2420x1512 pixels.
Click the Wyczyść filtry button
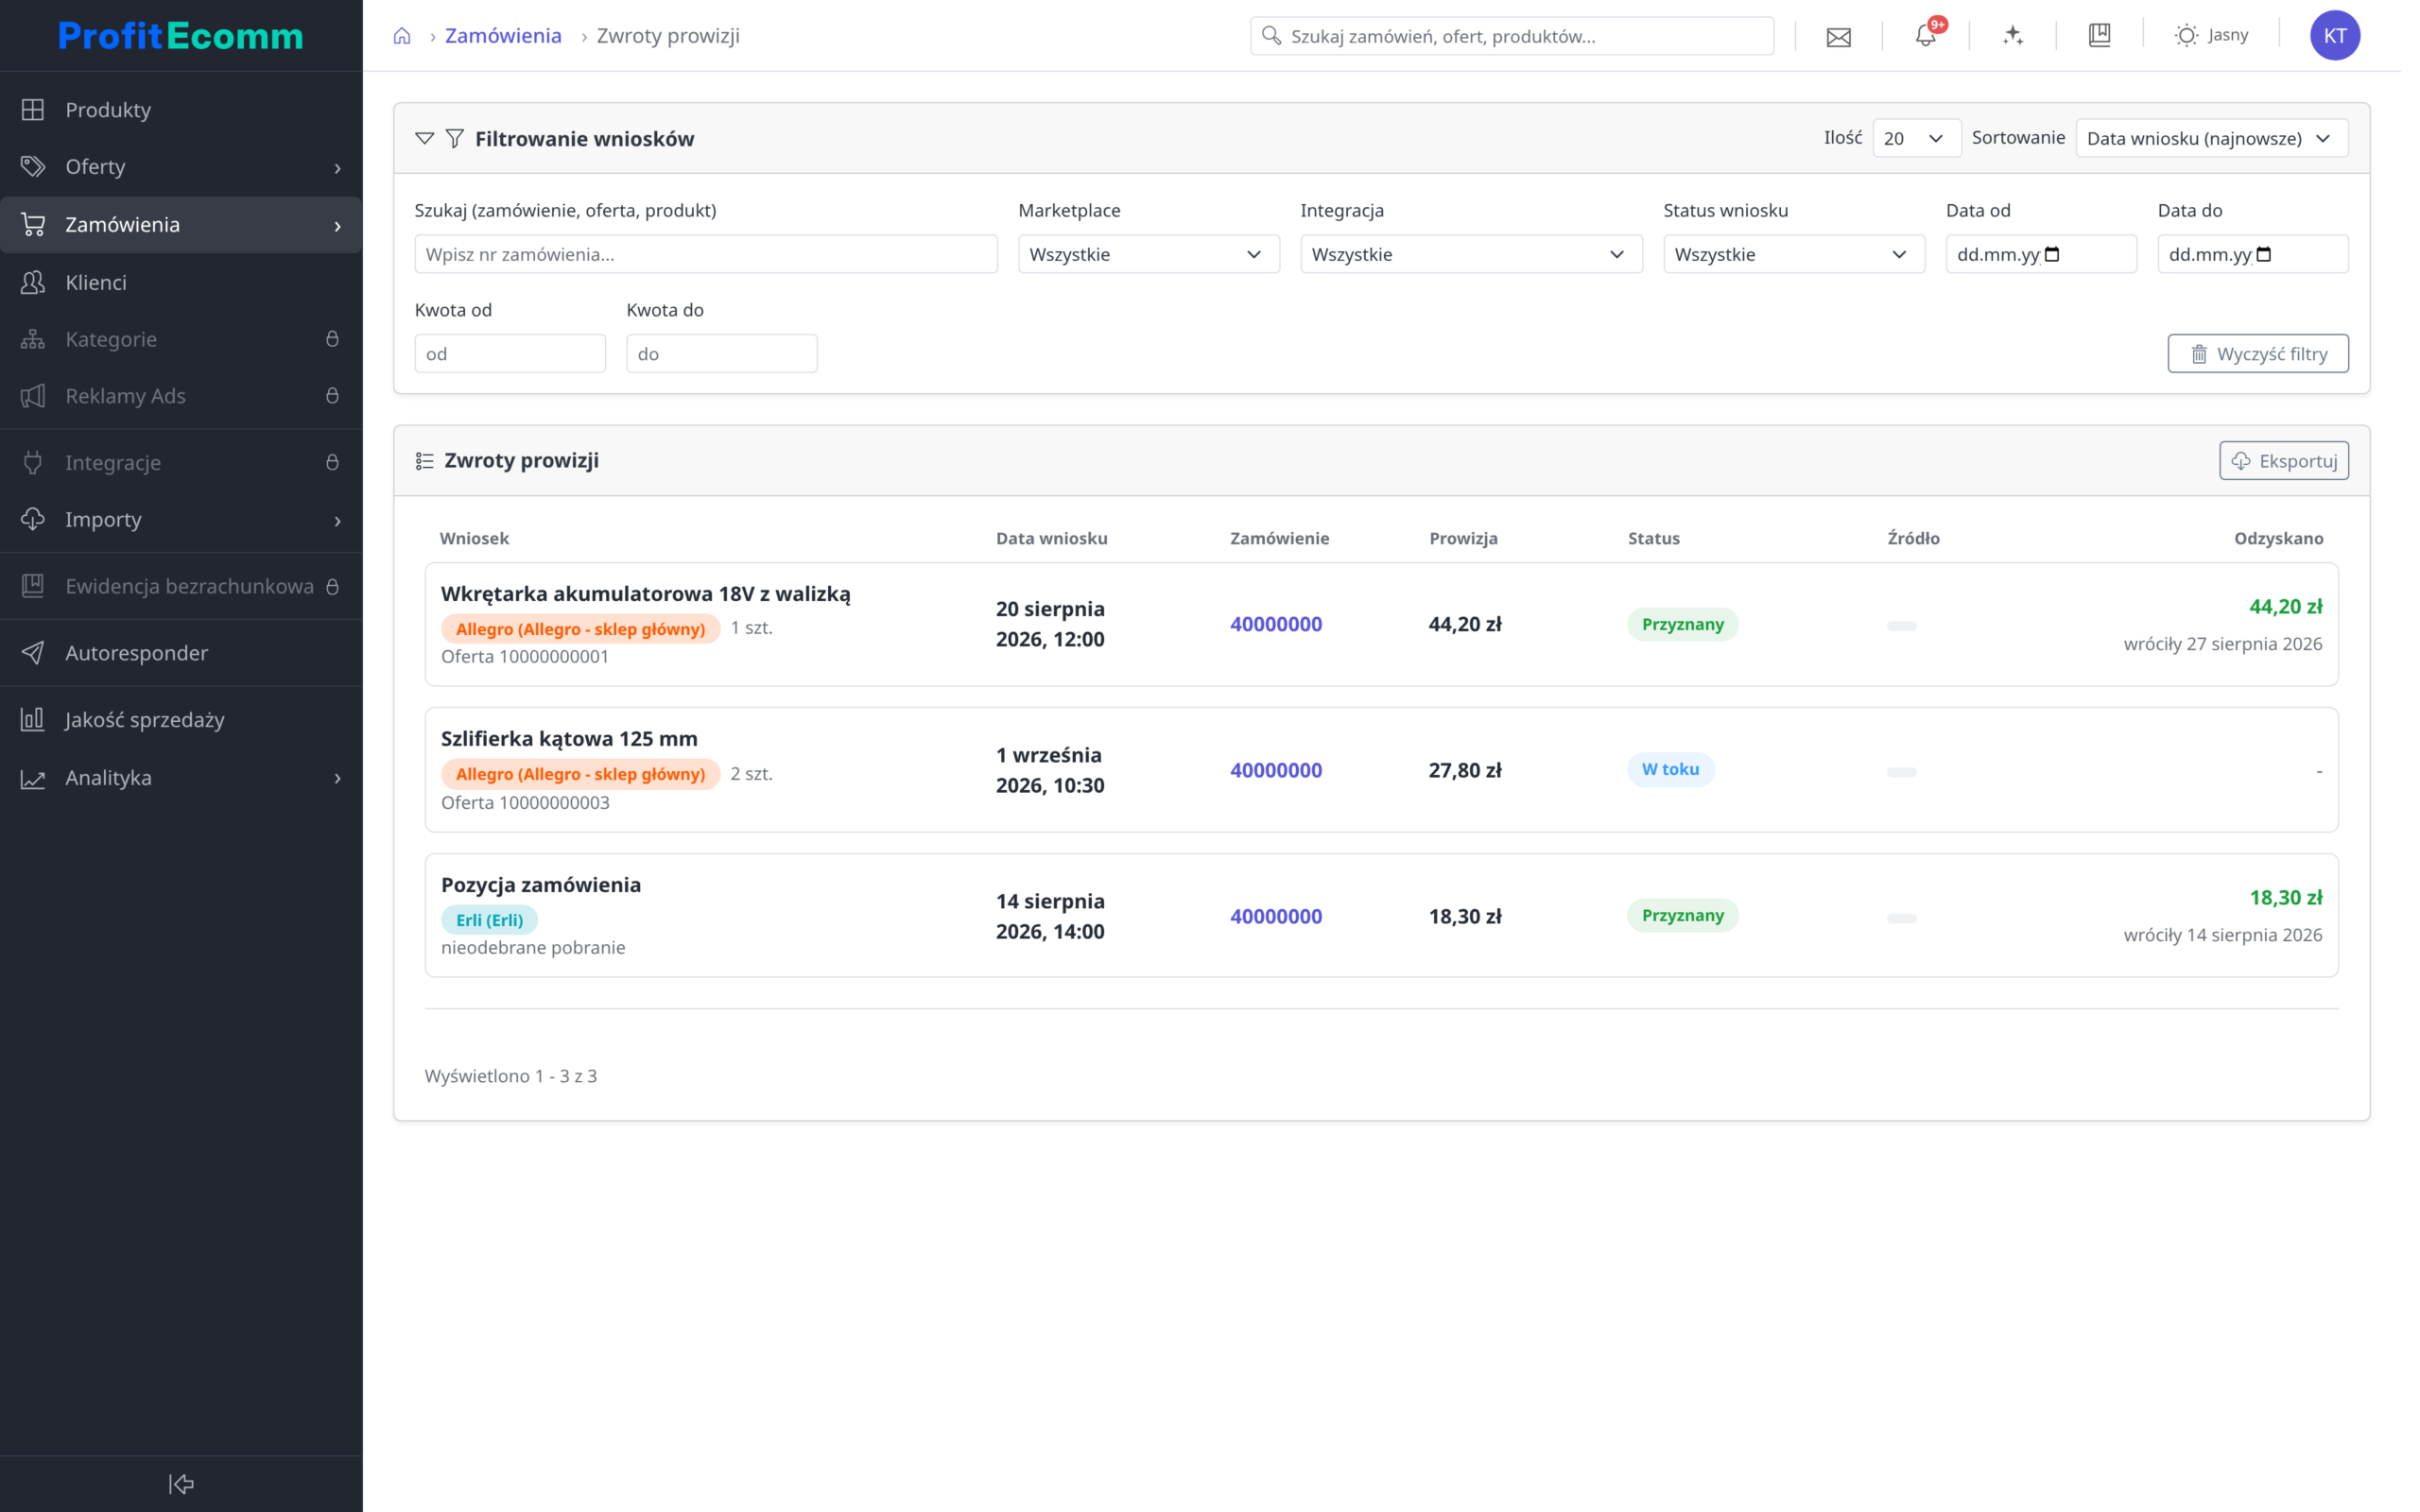[x=2257, y=354]
